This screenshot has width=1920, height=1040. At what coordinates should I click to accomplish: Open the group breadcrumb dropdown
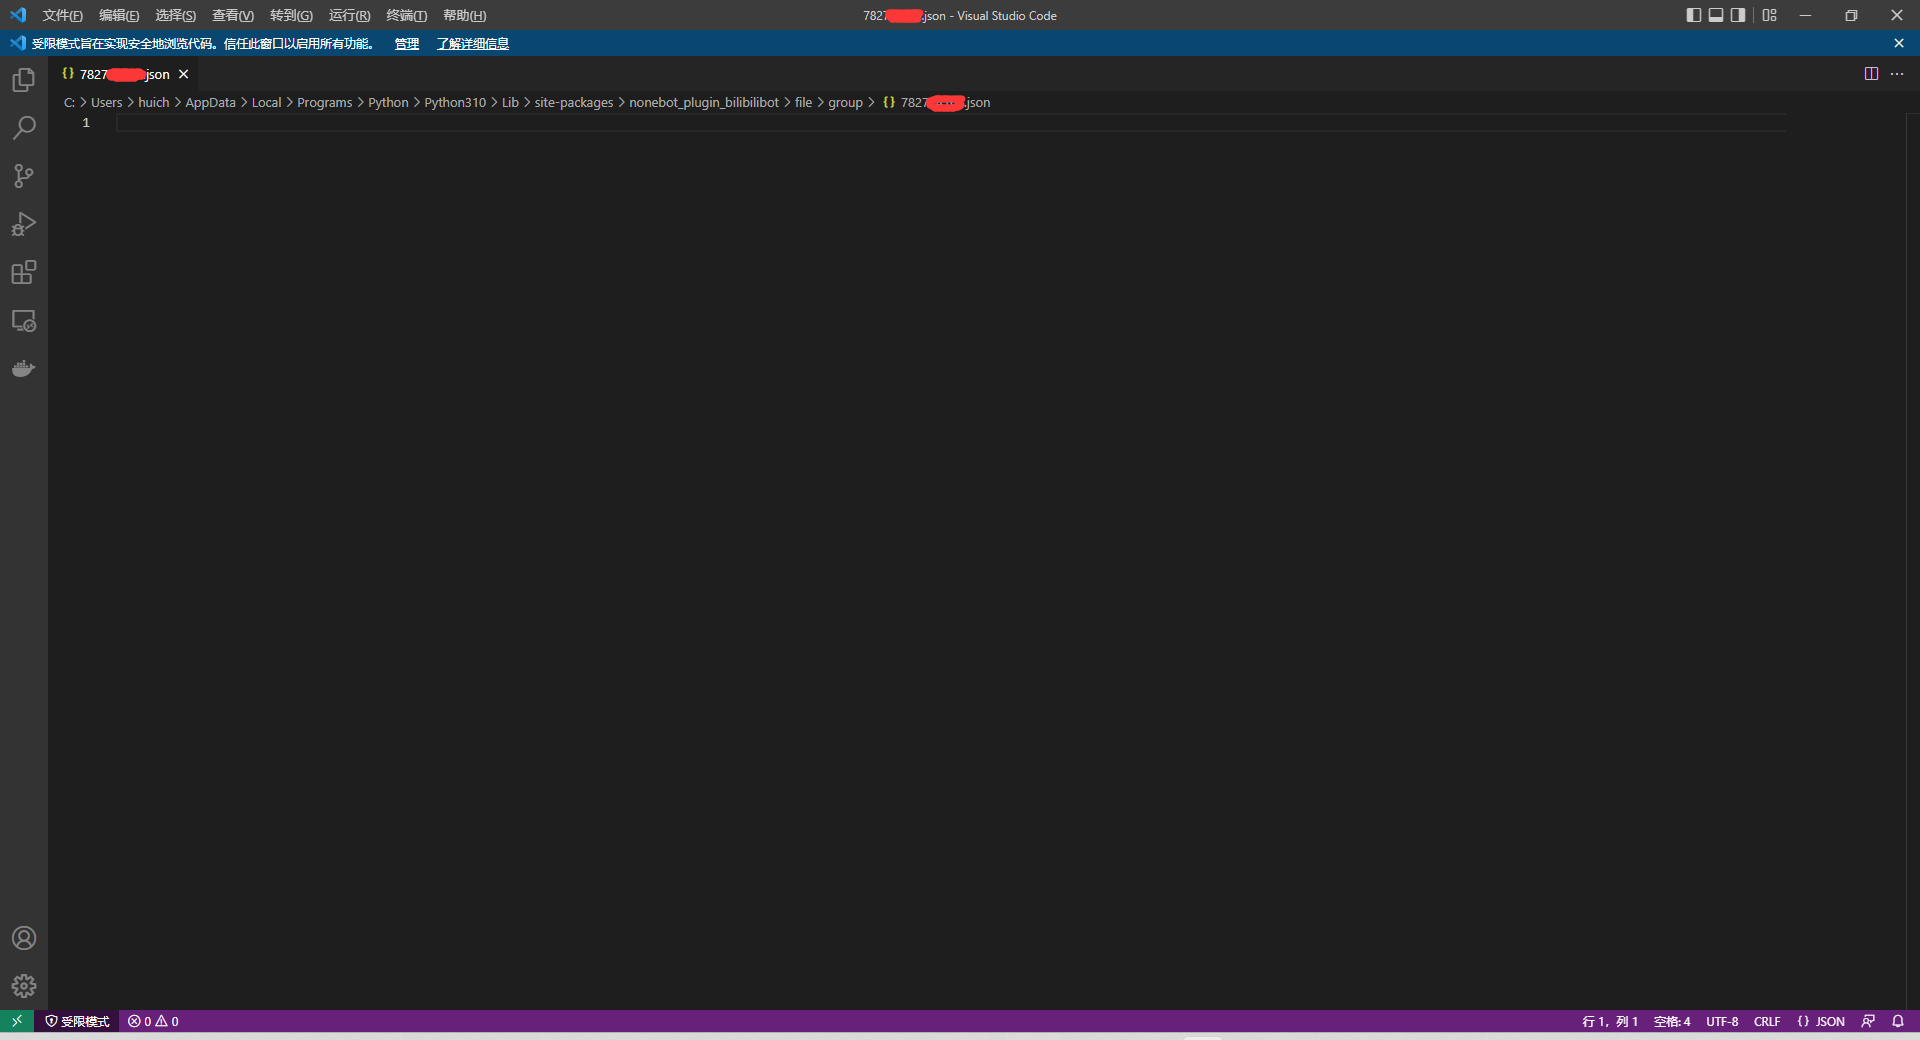point(845,102)
